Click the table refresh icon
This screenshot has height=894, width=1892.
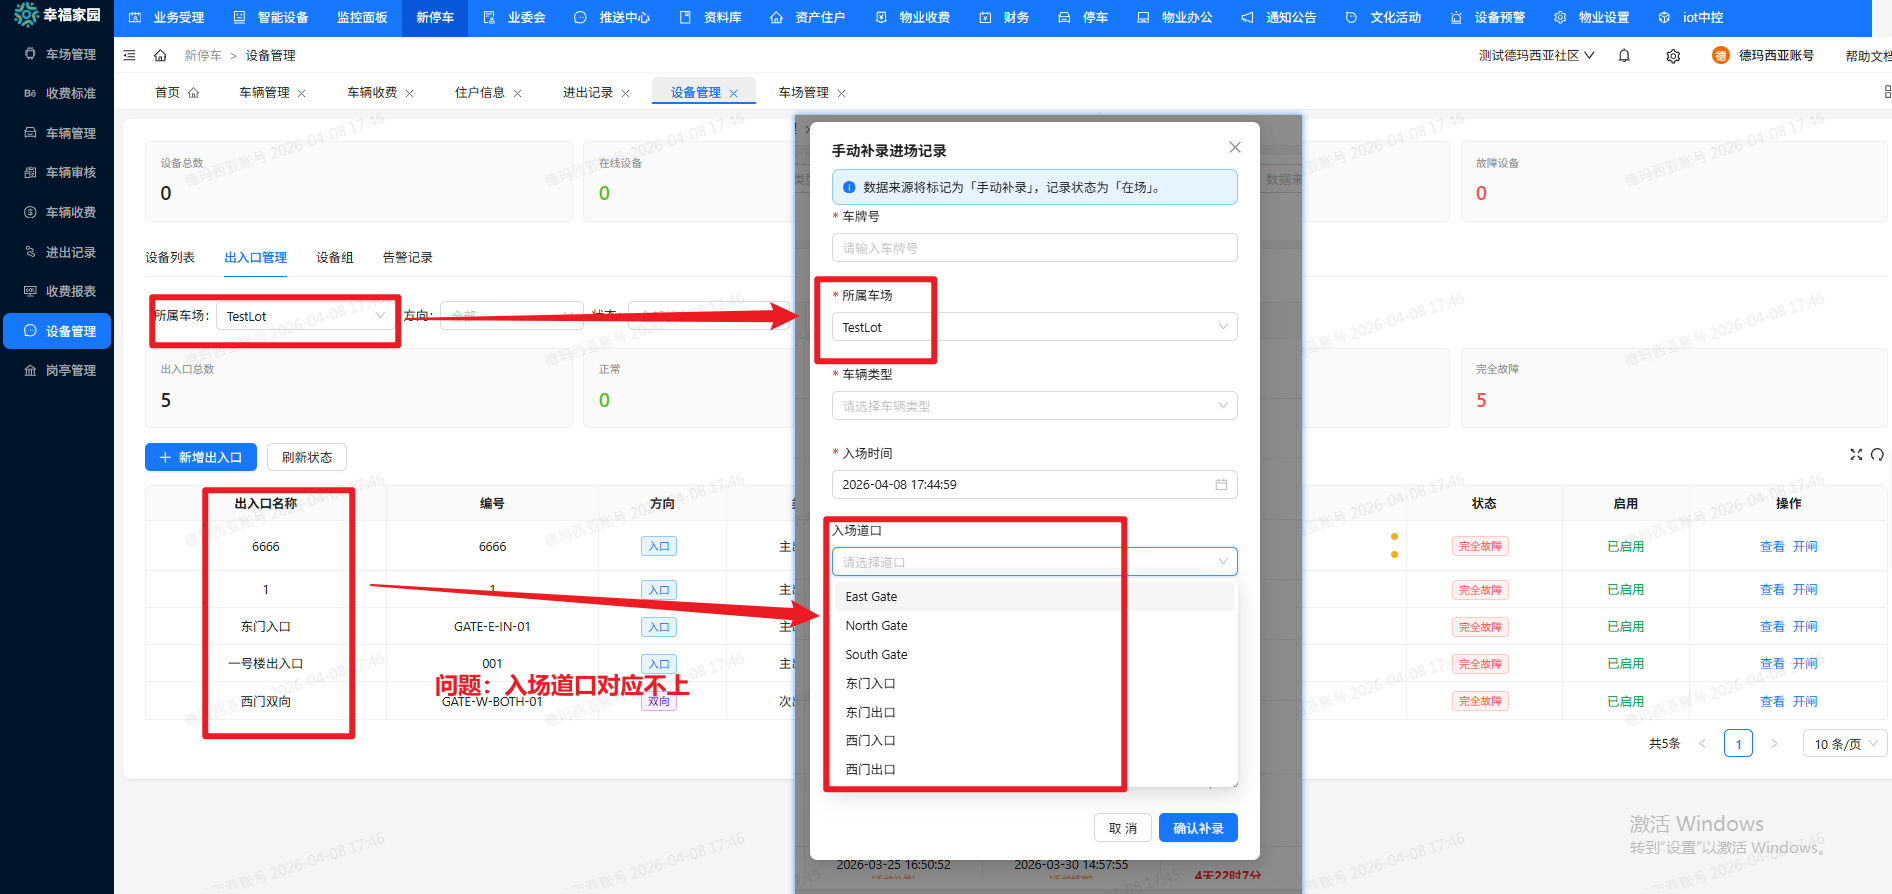coord(1877,455)
